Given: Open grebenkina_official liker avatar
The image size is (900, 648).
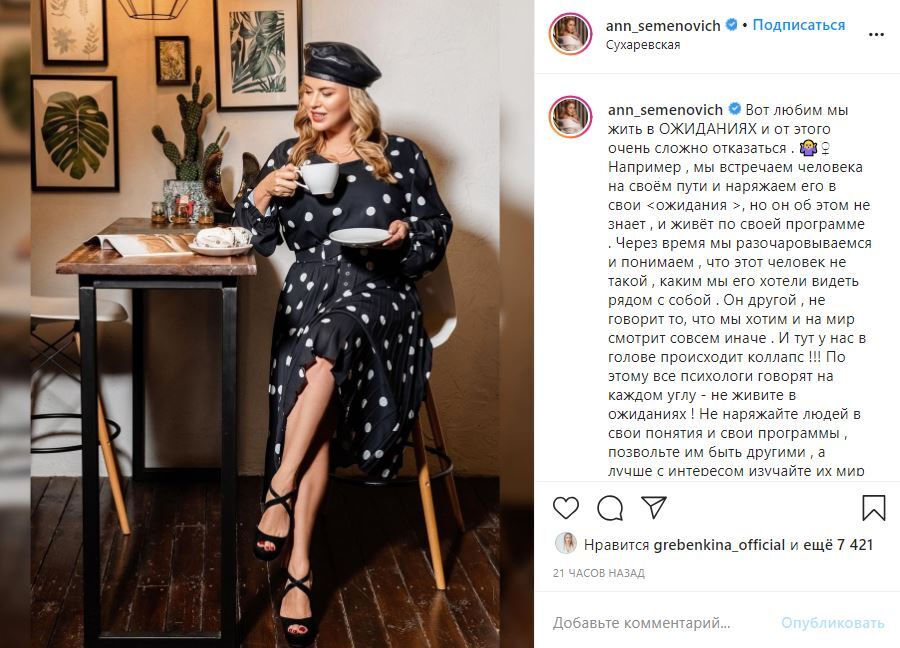Looking at the screenshot, I should (565, 543).
